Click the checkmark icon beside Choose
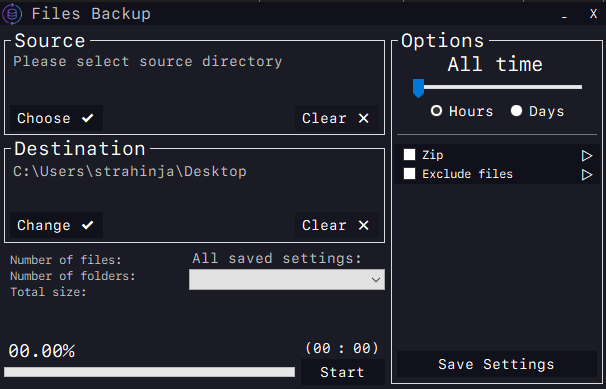 coord(88,118)
